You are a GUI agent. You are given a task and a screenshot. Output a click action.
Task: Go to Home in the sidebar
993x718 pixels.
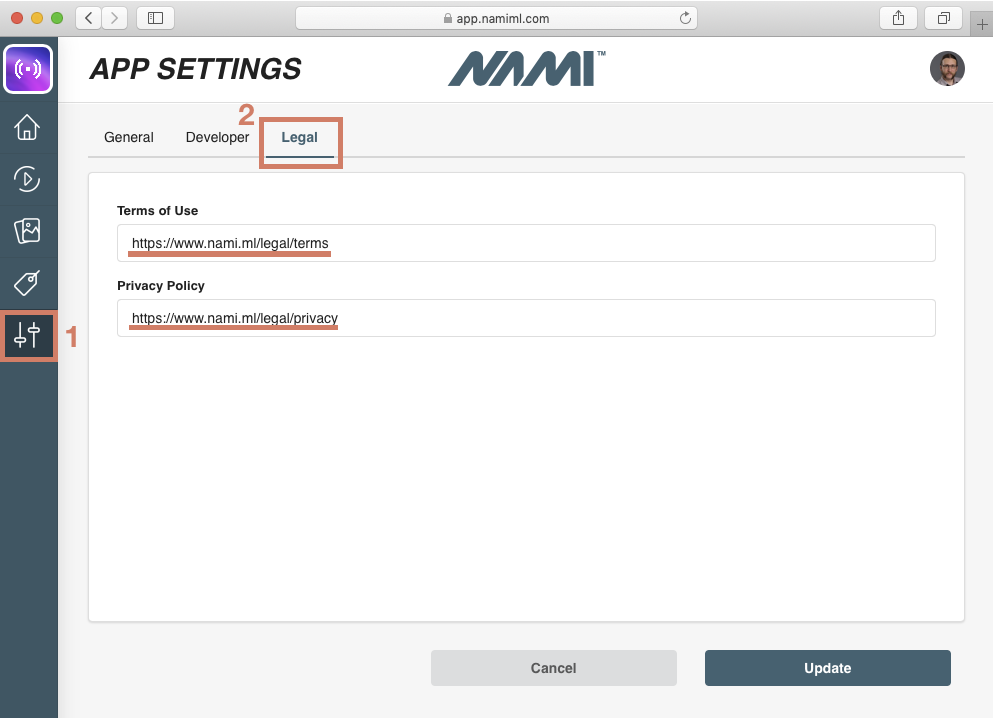pyautogui.click(x=27, y=127)
